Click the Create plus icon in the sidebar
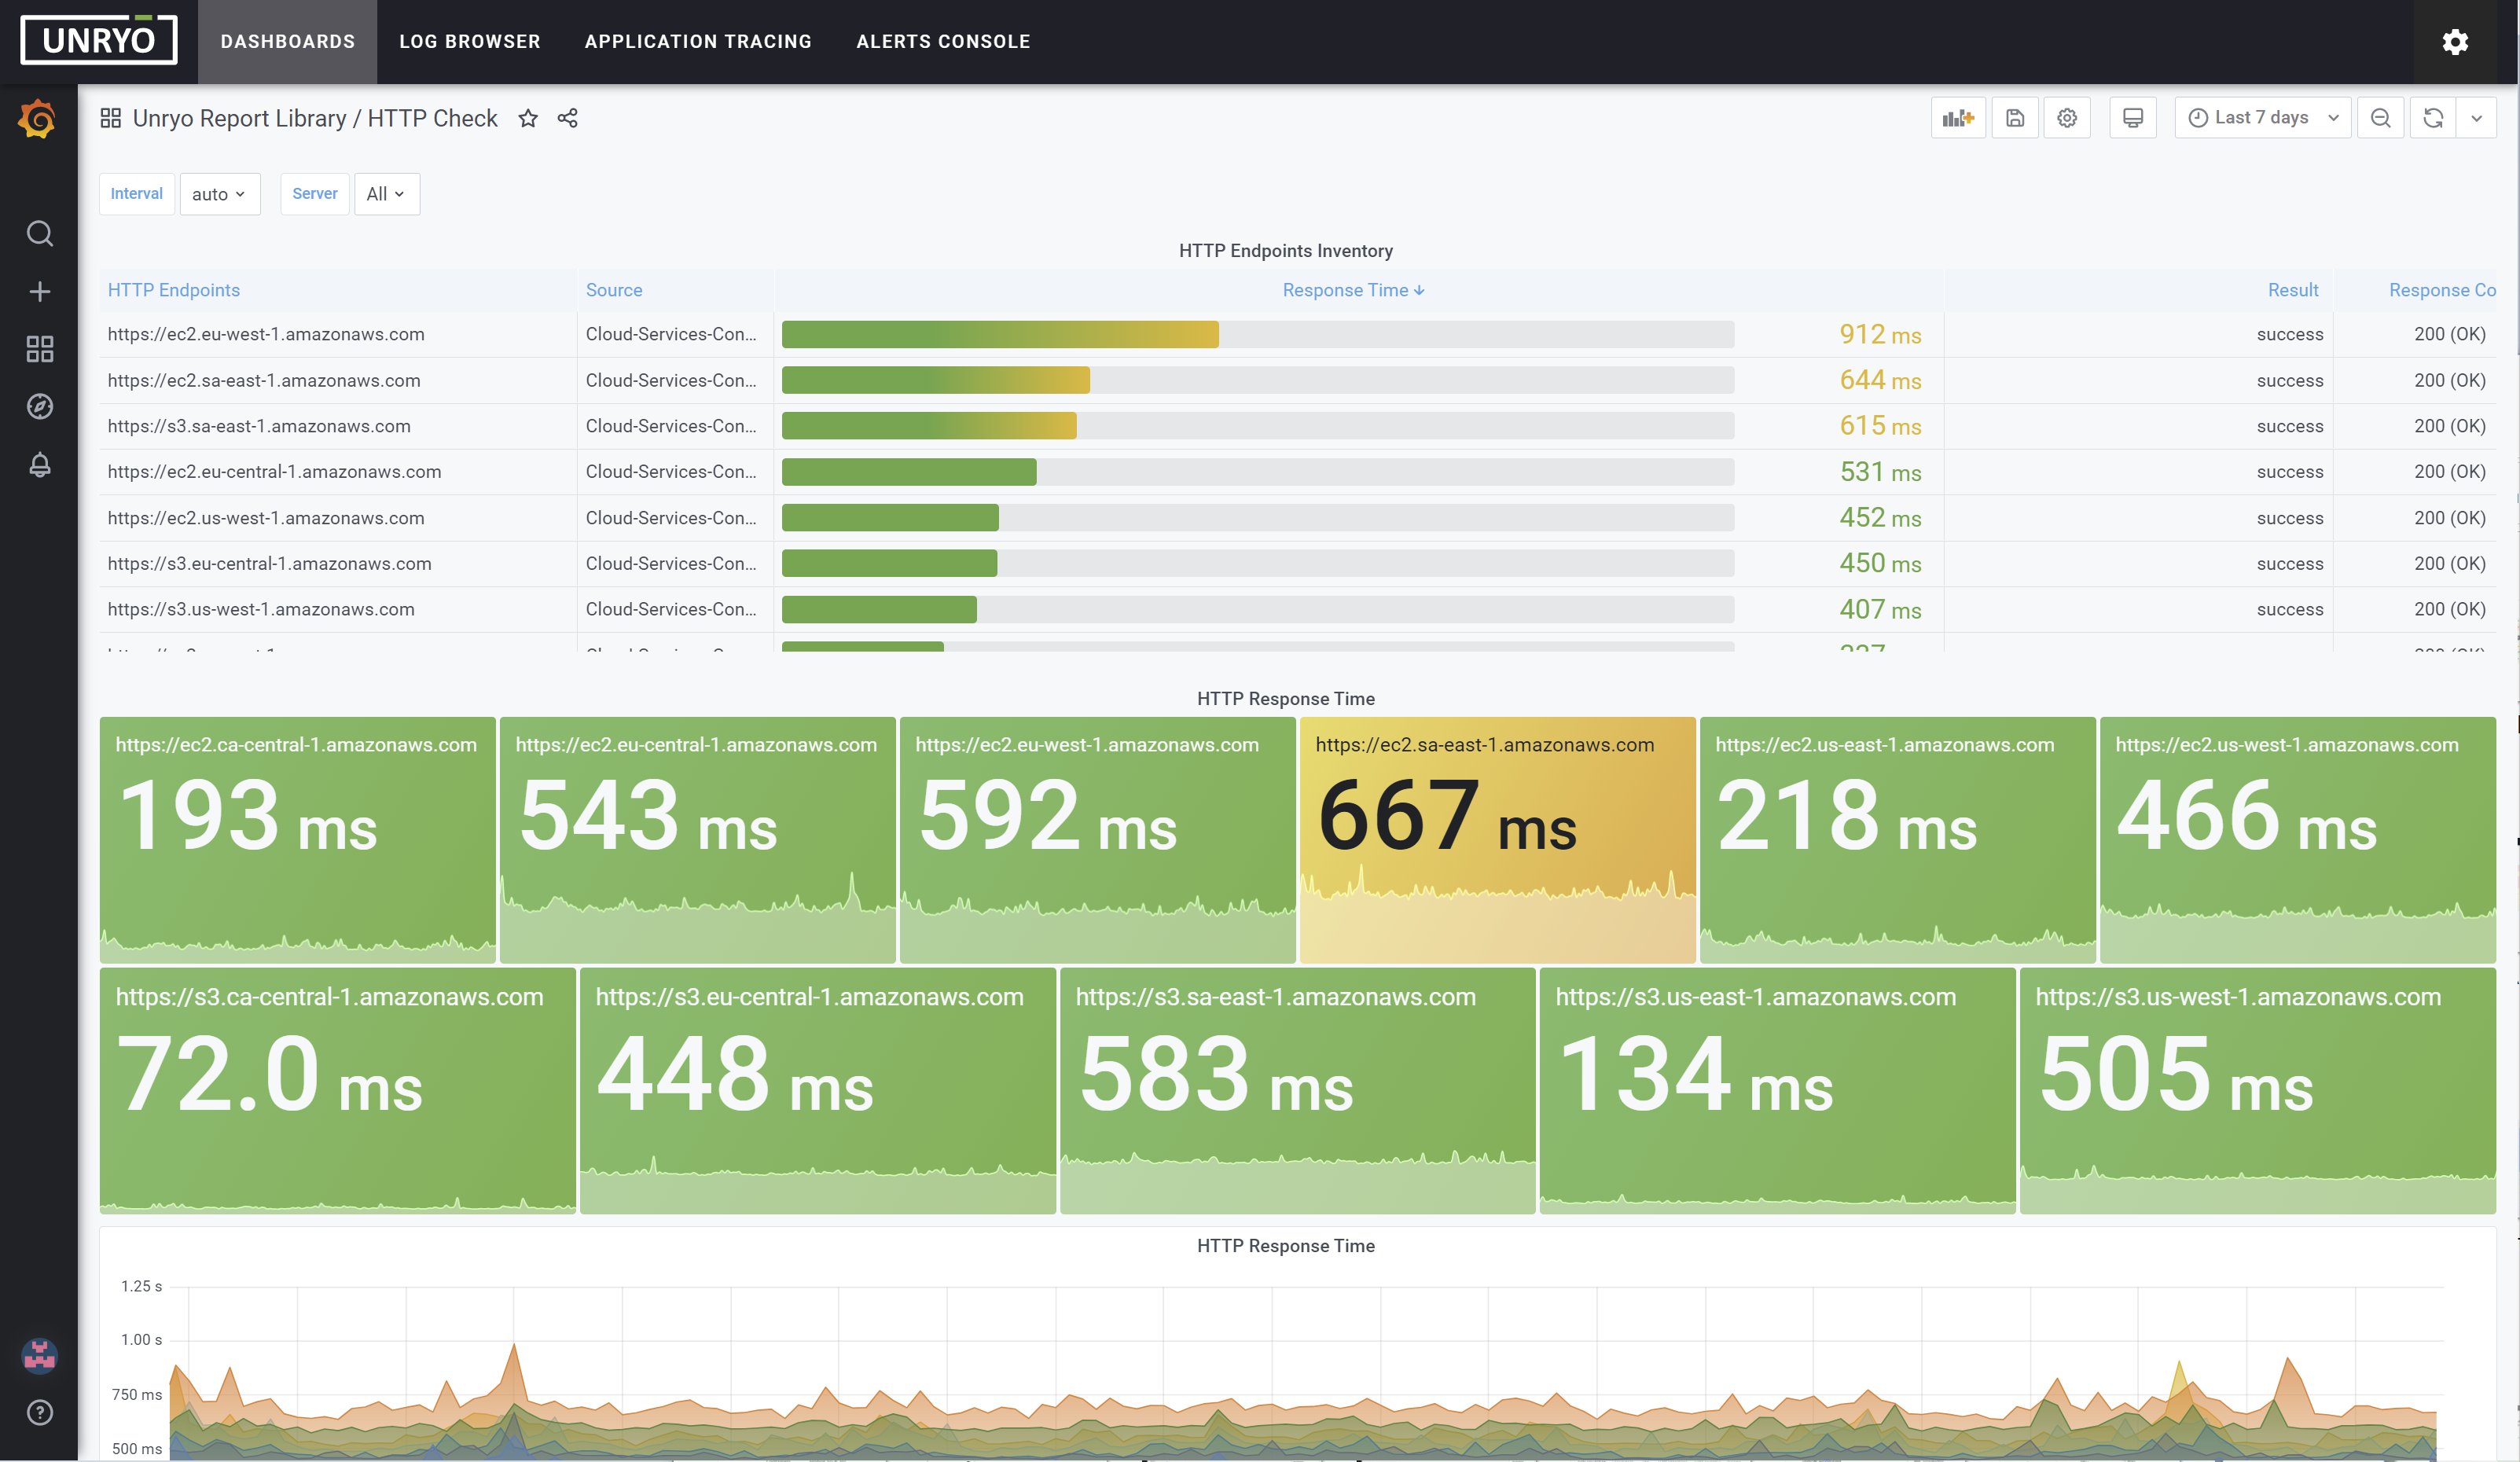The width and height of the screenshot is (2520, 1462). coord(39,291)
